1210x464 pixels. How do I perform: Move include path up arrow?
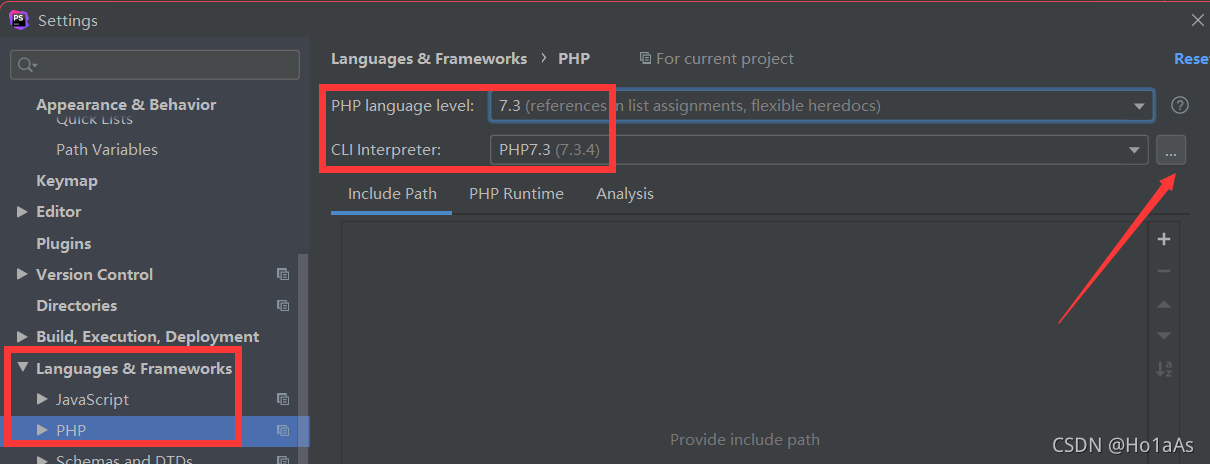pyautogui.click(x=1163, y=304)
